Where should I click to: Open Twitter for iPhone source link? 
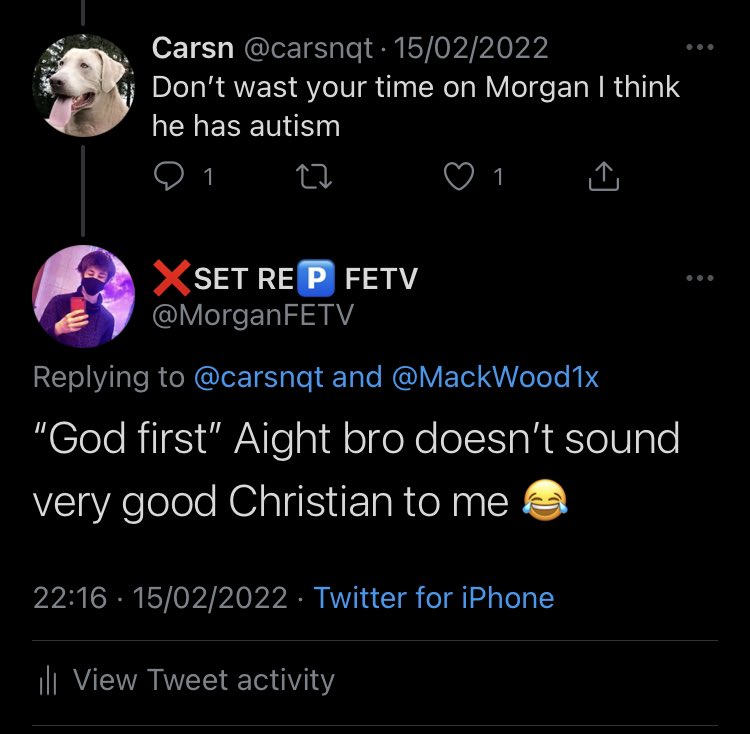pos(433,598)
